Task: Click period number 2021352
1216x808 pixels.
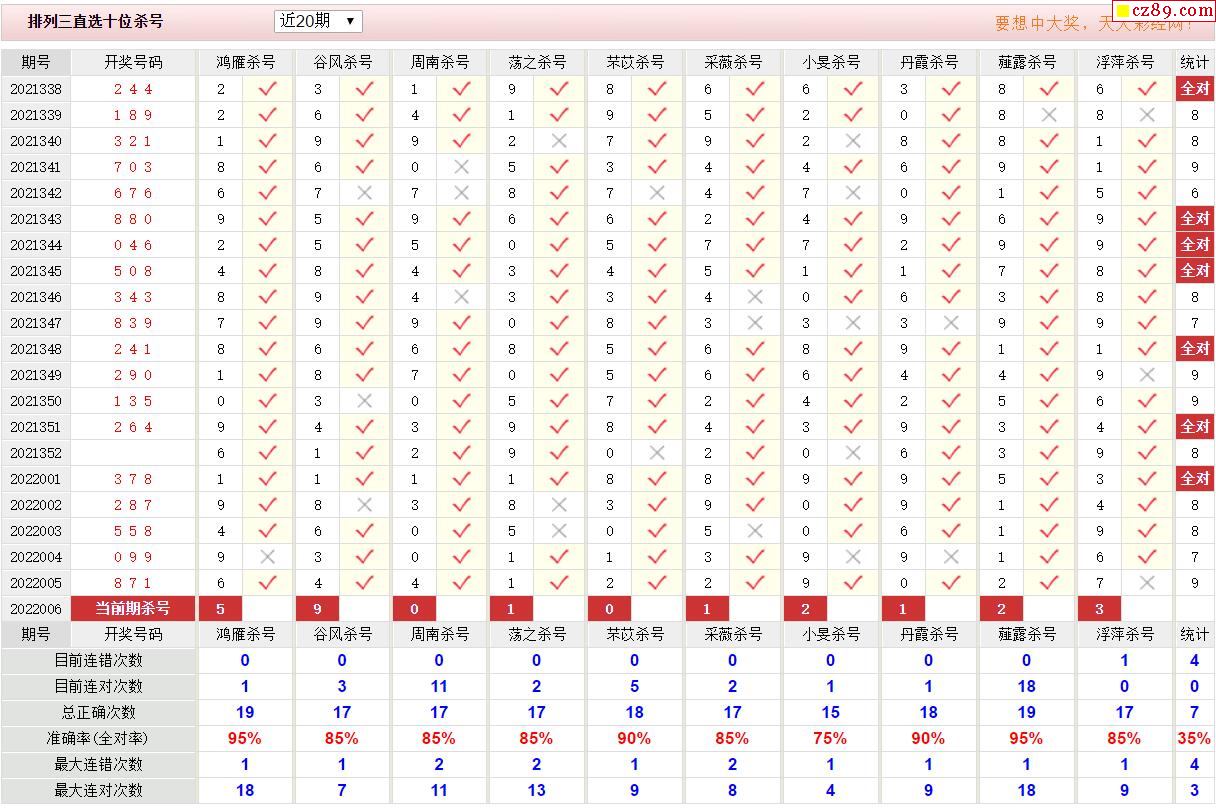Action: (36, 453)
